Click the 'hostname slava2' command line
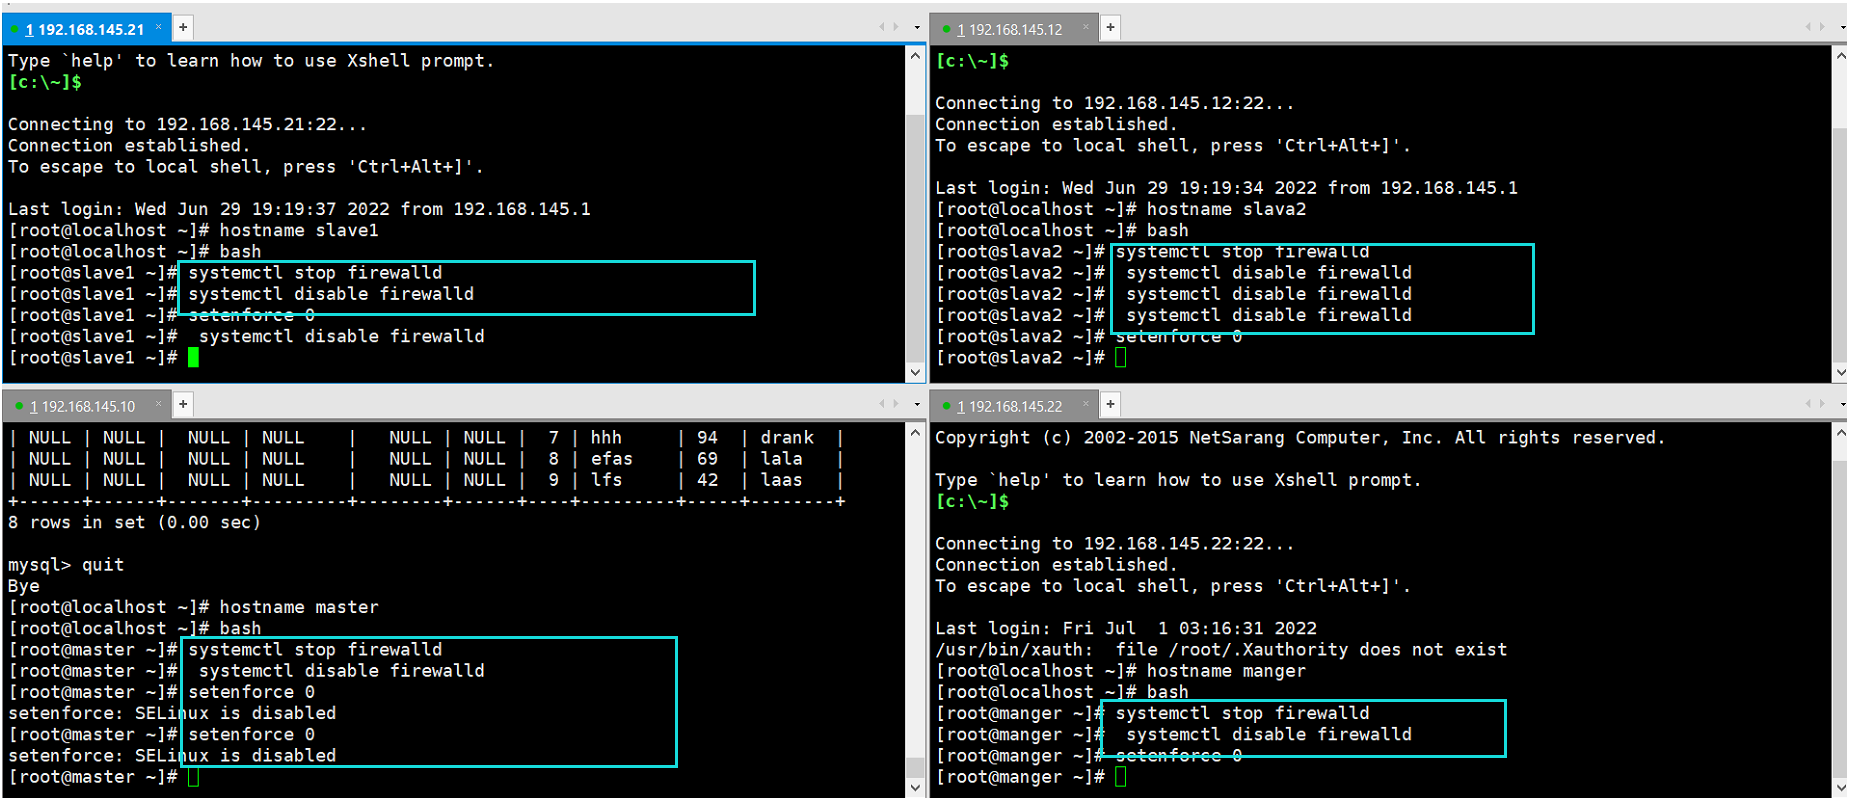 point(1121,209)
